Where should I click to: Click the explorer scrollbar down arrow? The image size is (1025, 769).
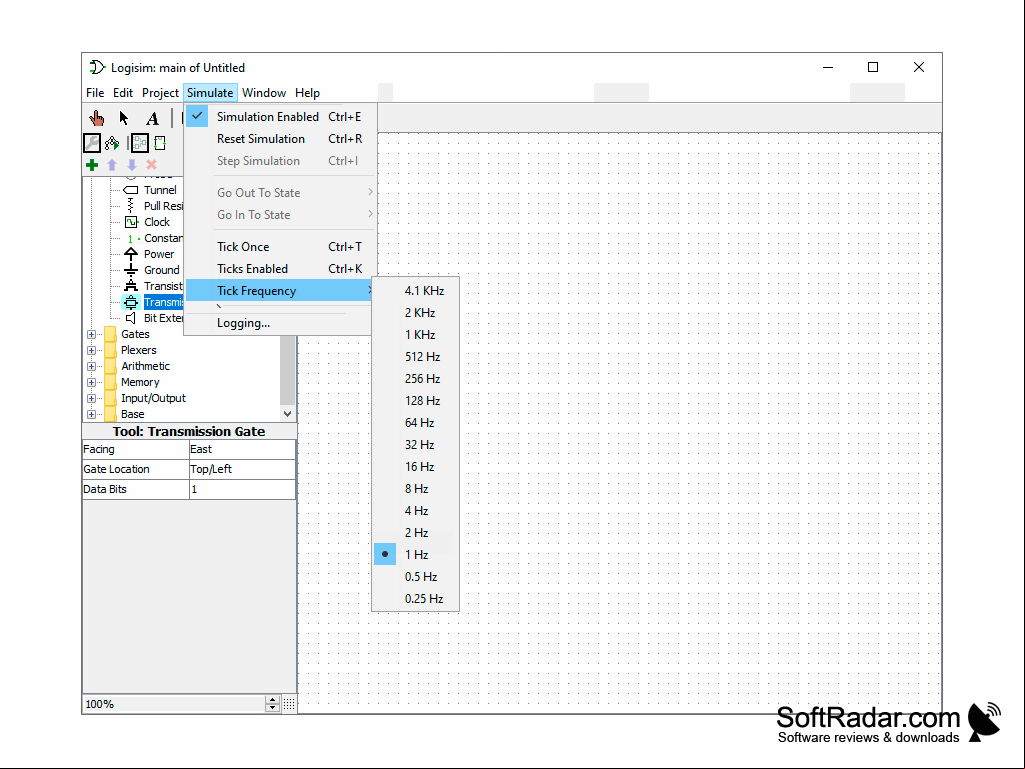(x=287, y=414)
